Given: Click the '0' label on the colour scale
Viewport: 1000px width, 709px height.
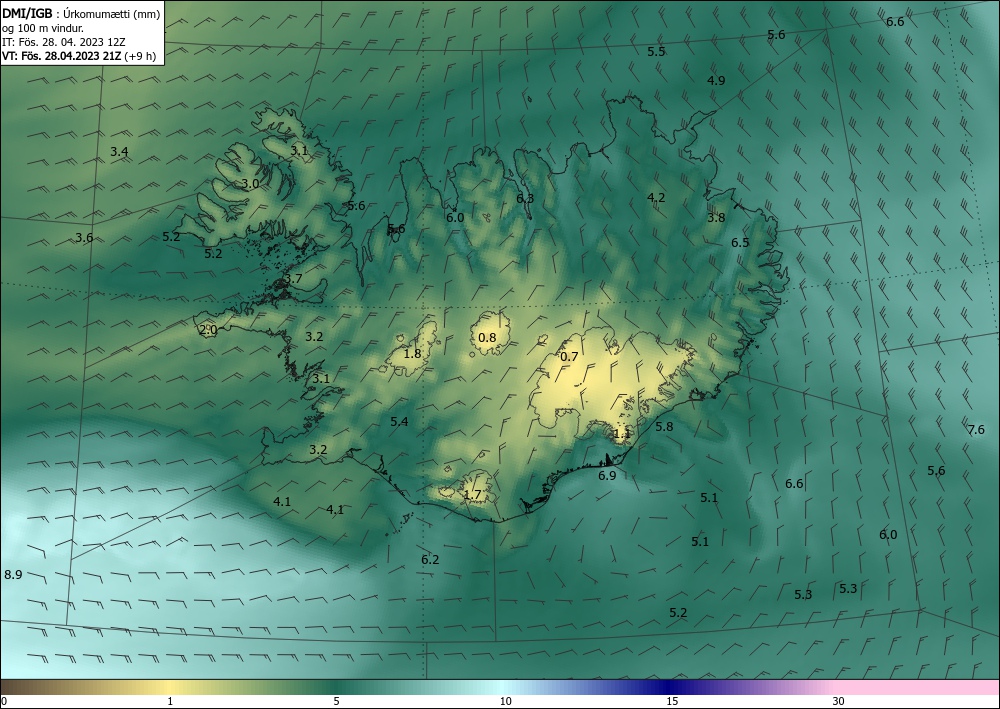Looking at the screenshot, I should [x=4, y=702].
